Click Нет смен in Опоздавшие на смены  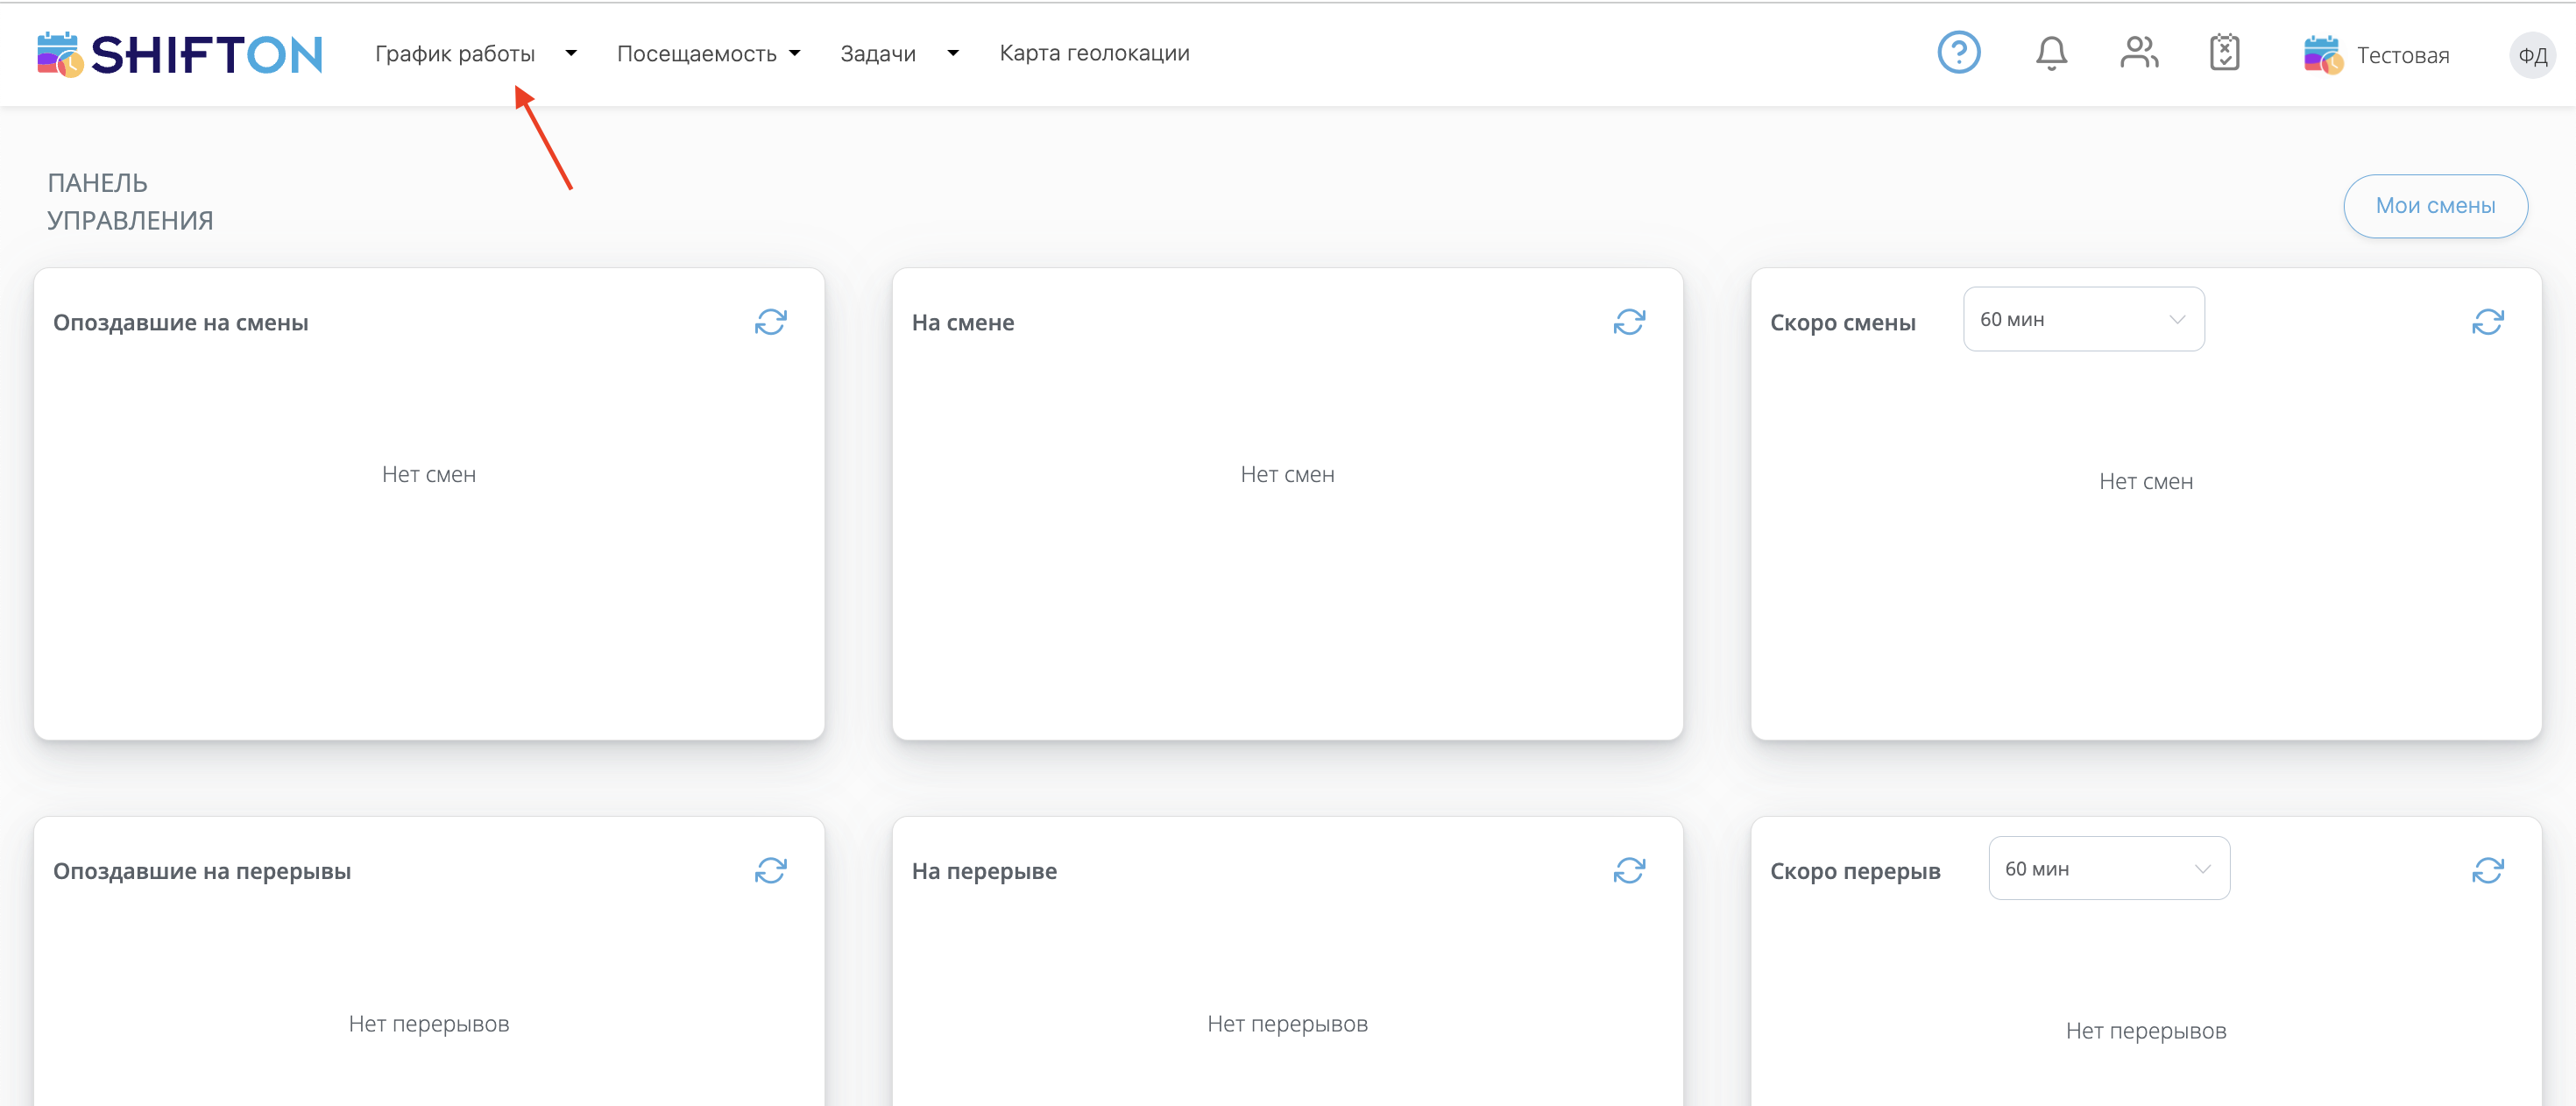[x=428, y=474]
